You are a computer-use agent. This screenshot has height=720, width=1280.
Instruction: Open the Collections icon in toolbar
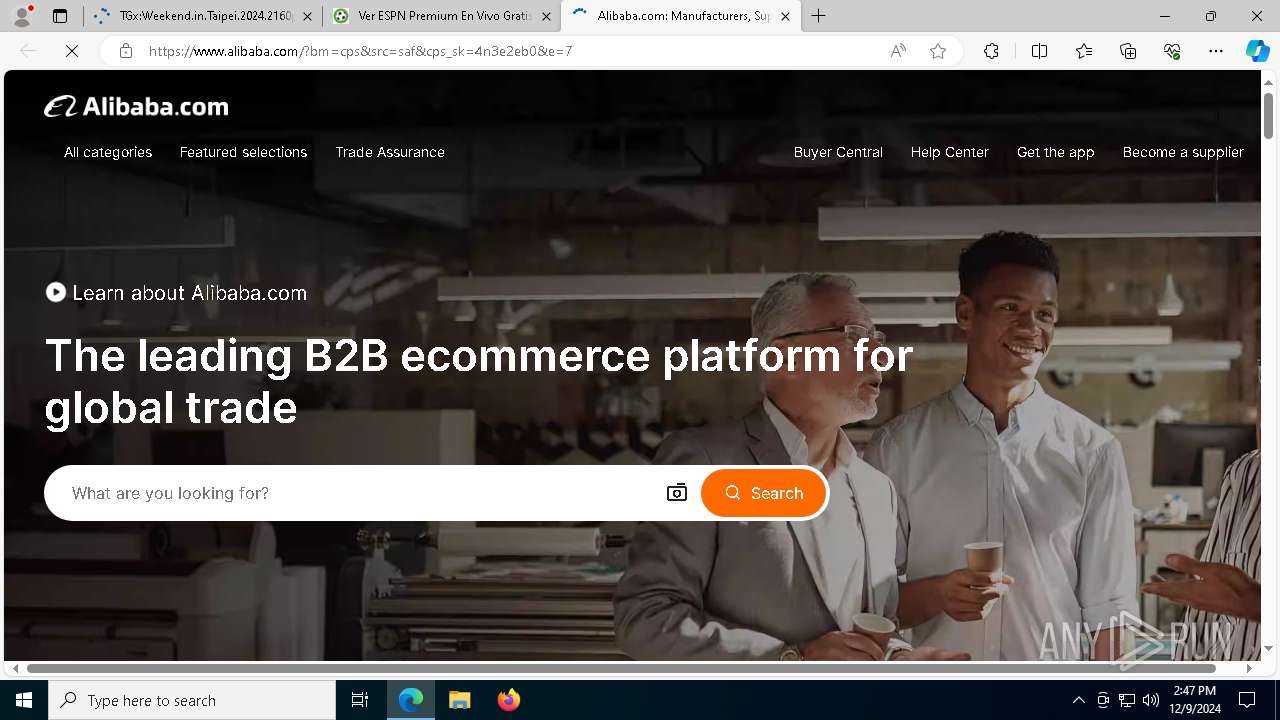[x=1128, y=51]
